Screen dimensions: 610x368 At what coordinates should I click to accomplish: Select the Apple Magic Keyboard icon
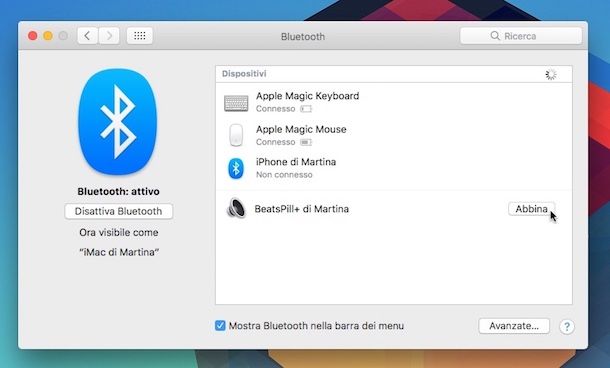[x=236, y=103]
